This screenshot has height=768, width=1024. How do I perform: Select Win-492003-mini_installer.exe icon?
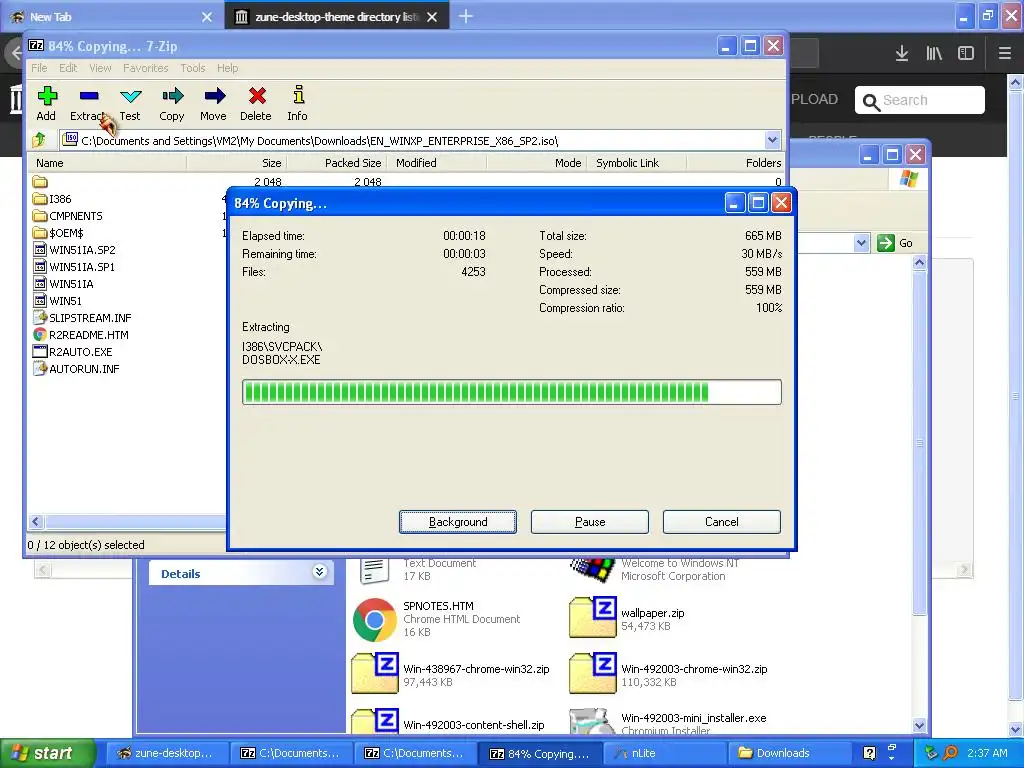pos(593,722)
